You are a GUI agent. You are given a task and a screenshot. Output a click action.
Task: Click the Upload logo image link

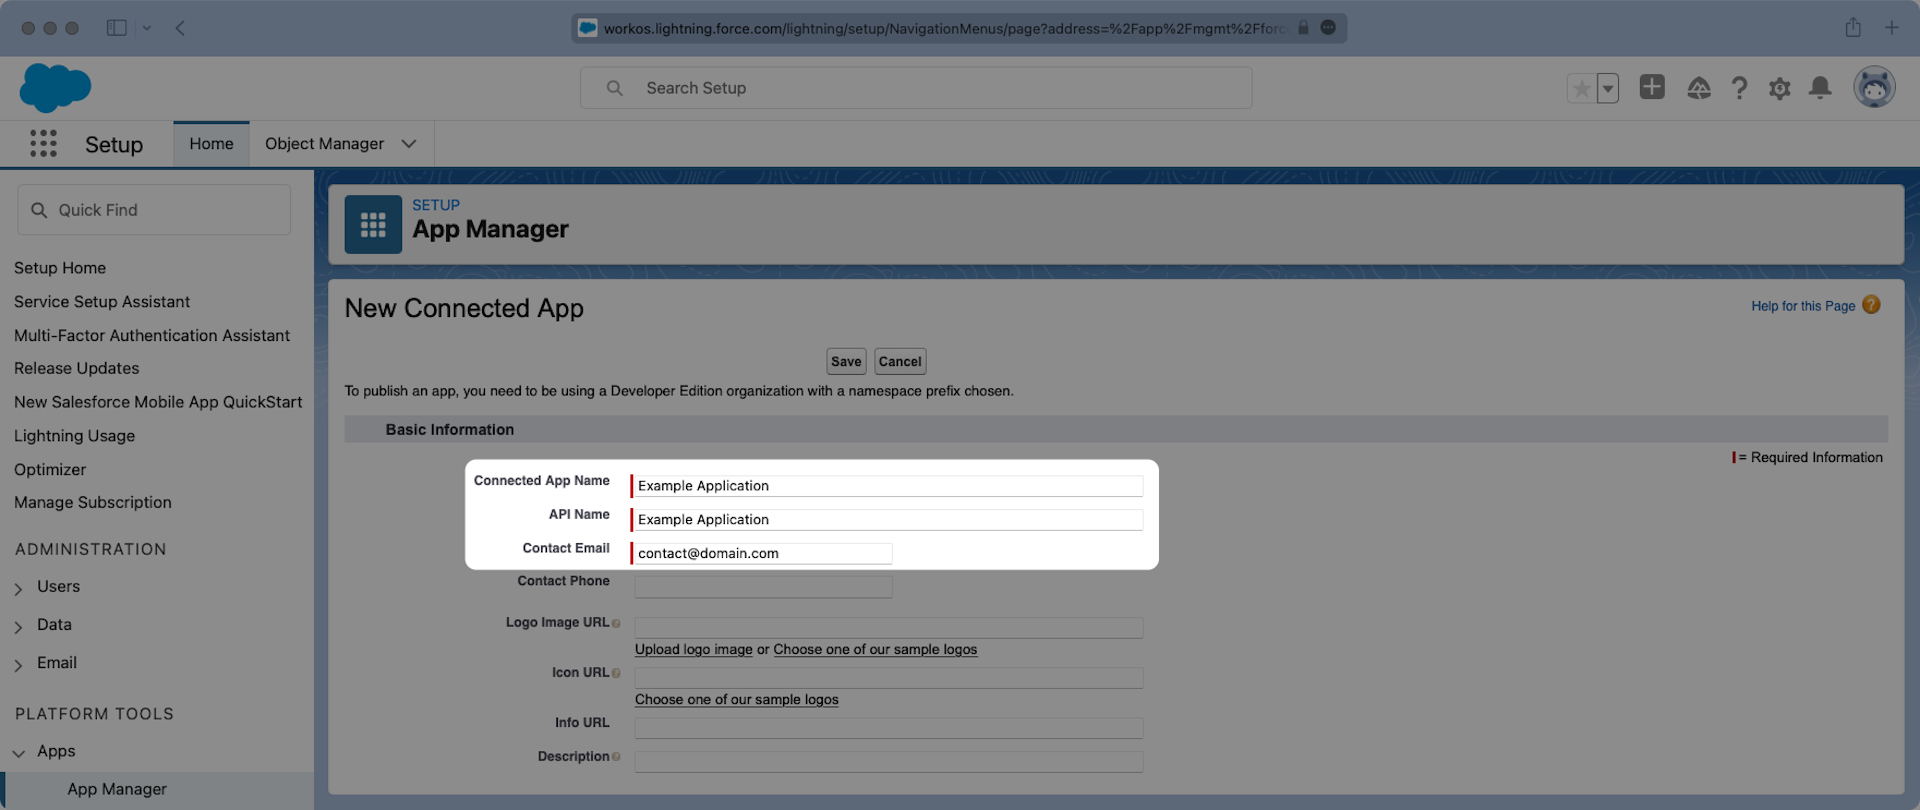click(x=693, y=650)
